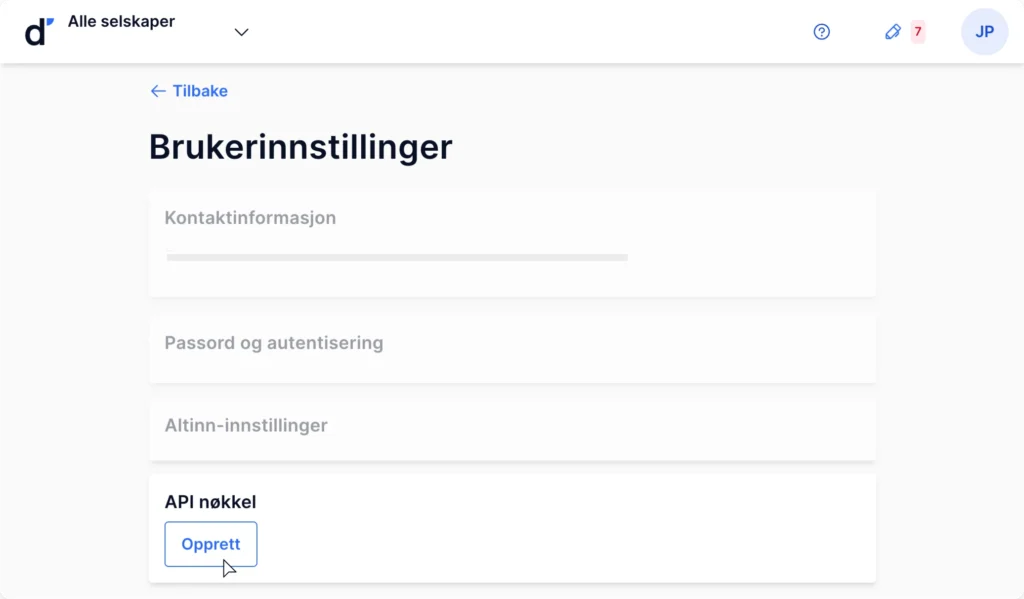
Task: Click the "API nøkkel" section title
Action: pos(210,502)
